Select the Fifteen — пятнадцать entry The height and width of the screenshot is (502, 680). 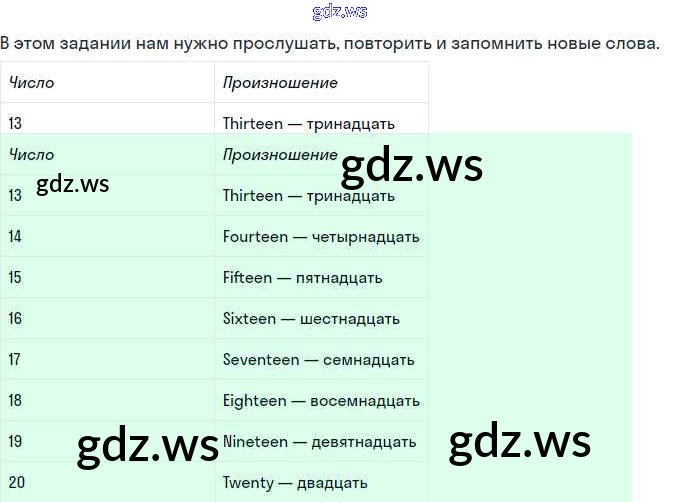click(302, 278)
